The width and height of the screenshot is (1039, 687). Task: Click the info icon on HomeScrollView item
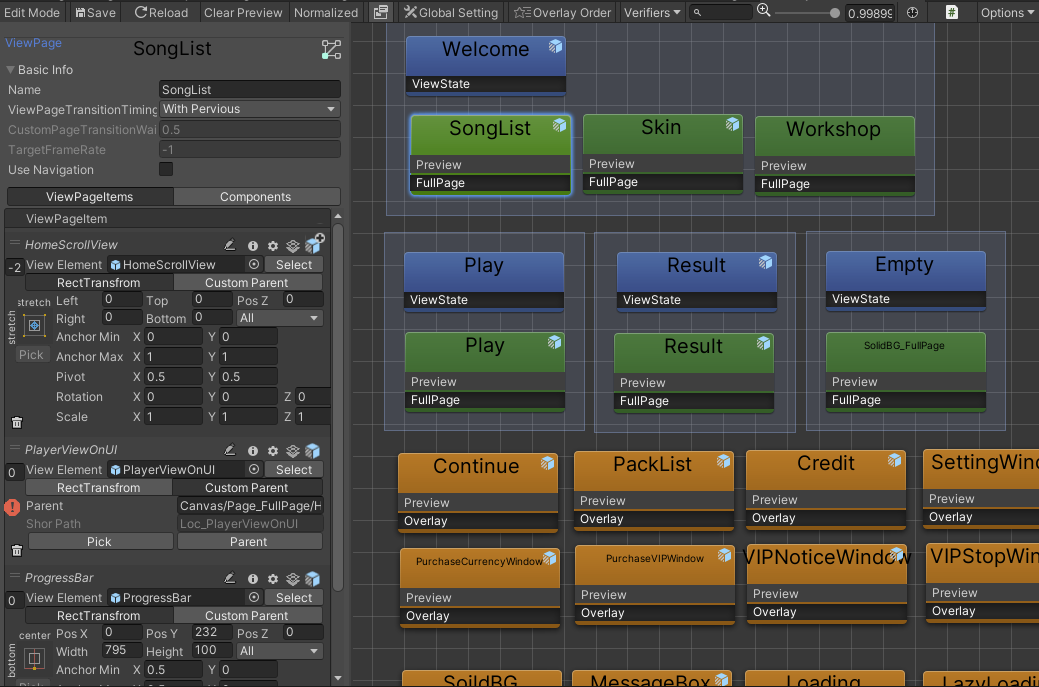pos(252,246)
